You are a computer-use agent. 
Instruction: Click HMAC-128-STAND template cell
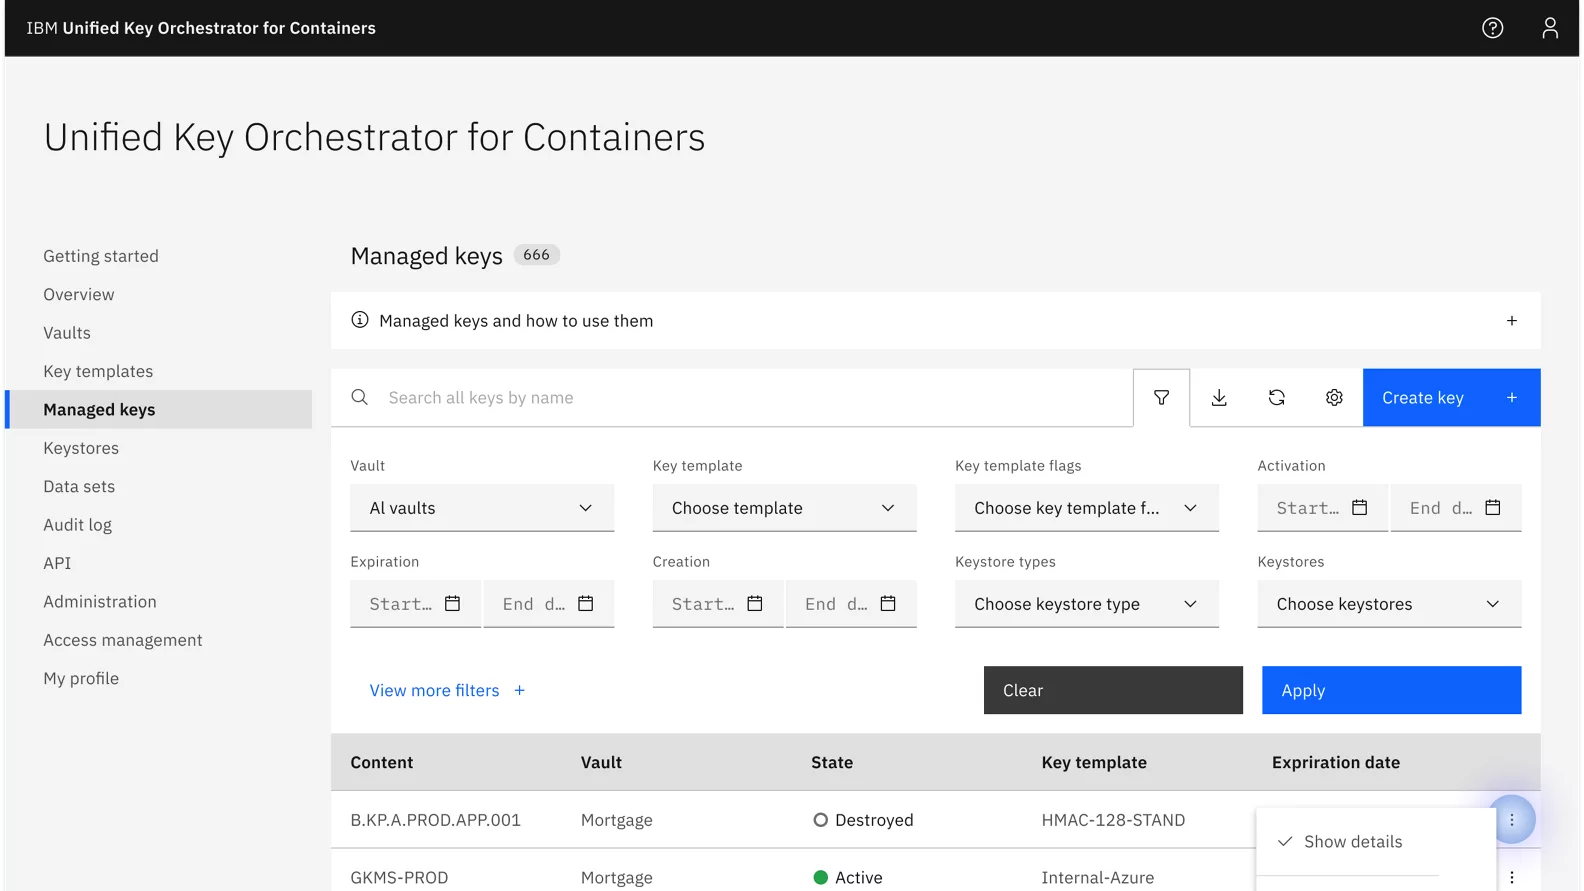point(1113,820)
